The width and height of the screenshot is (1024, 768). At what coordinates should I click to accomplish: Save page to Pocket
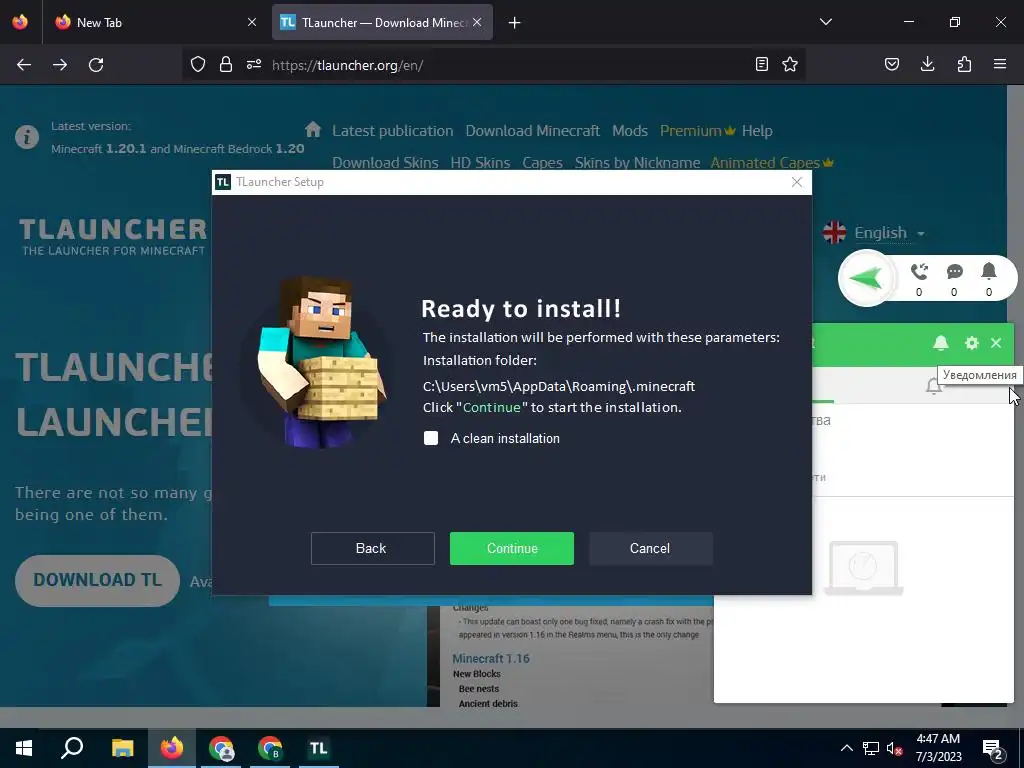(891, 64)
